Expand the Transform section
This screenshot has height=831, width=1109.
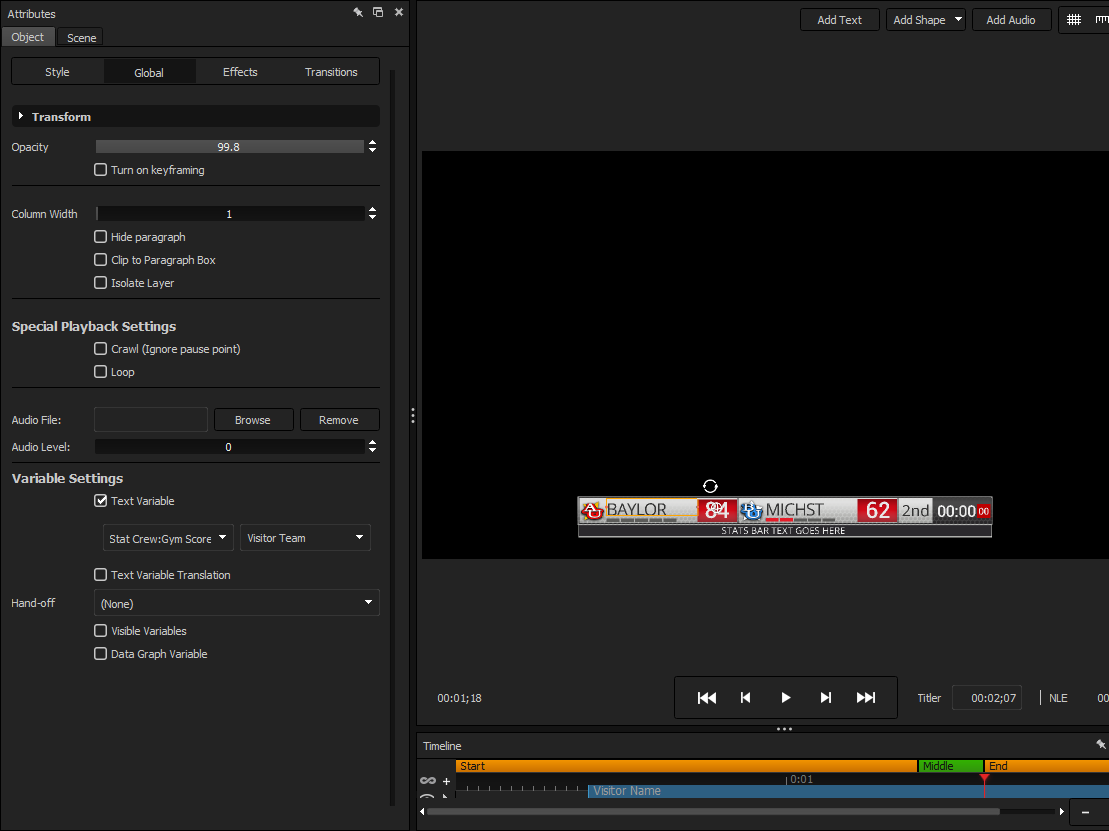click(22, 117)
